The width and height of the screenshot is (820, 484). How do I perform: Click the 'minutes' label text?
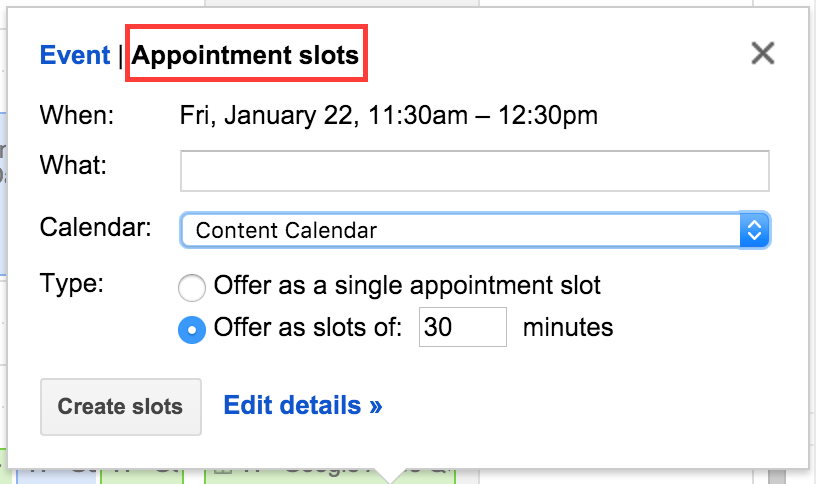[x=568, y=328]
